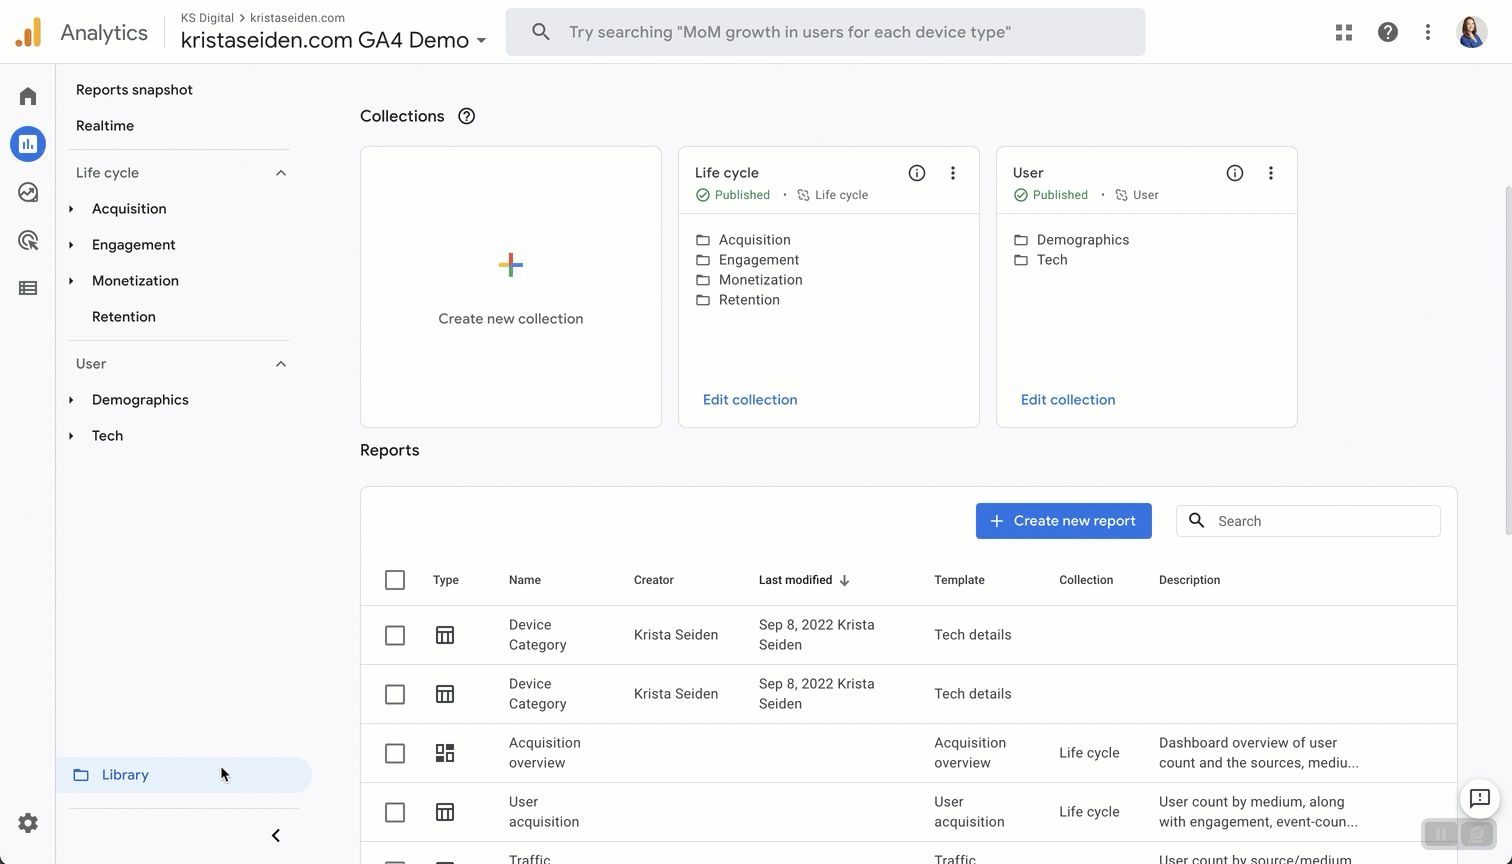Check the first Device Category row checkbox
This screenshot has width=1512, height=864.
(395, 635)
